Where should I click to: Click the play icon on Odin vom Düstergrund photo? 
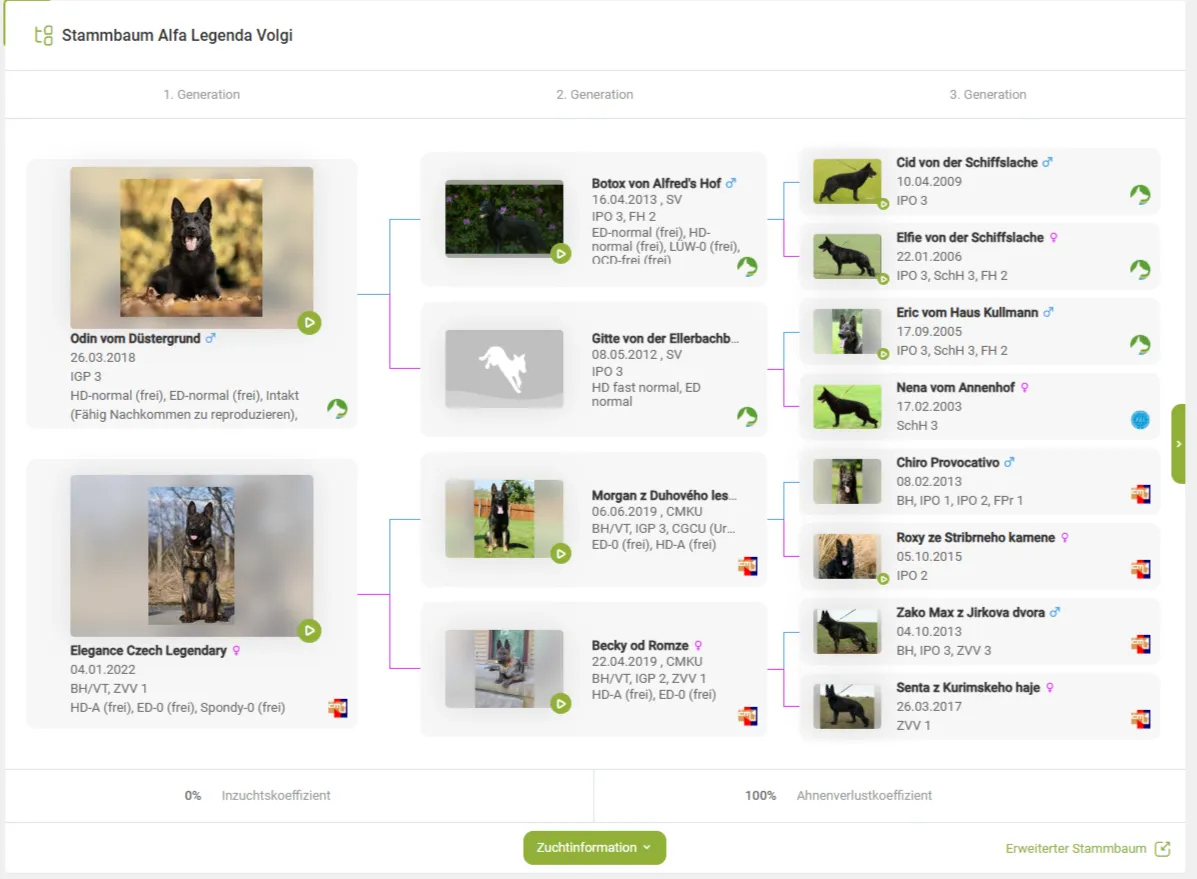309,322
